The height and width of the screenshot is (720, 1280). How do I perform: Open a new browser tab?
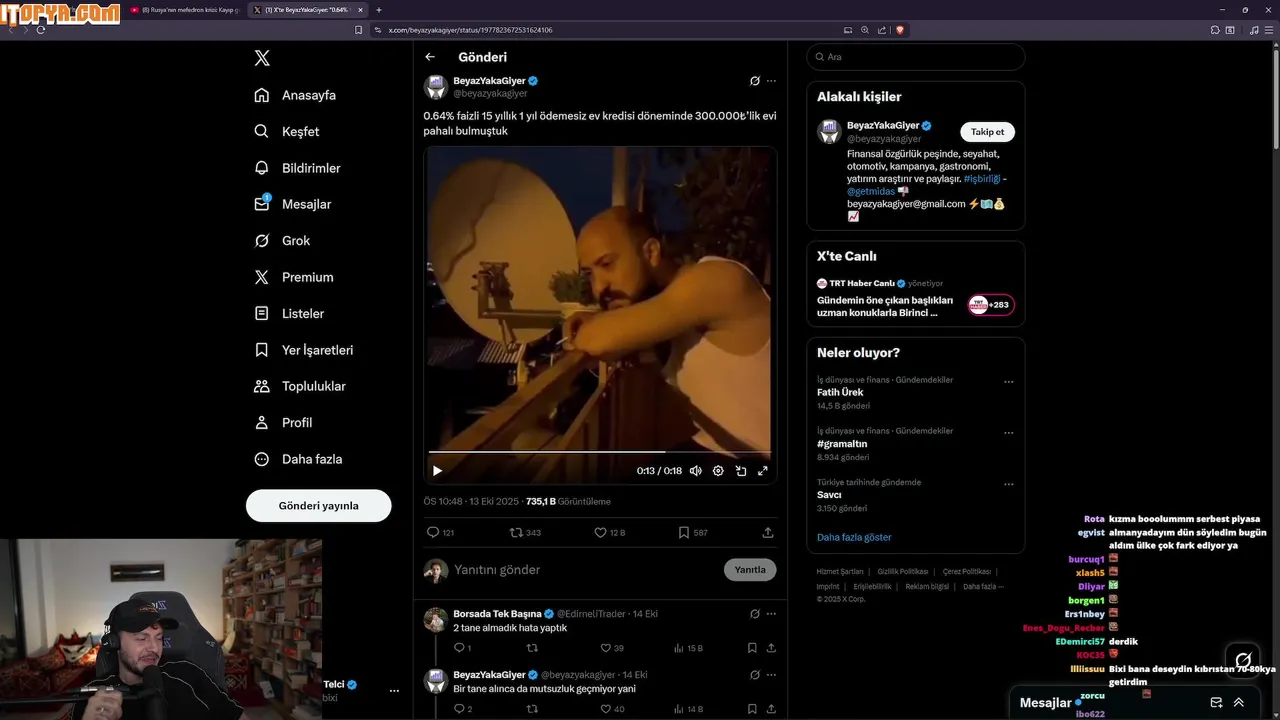[378, 10]
